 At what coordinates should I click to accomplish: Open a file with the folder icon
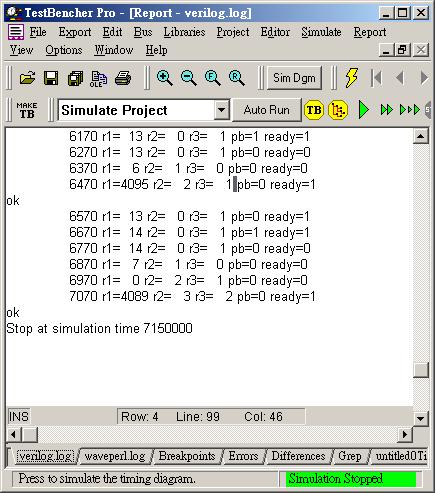pyautogui.click(x=27, y=78)
